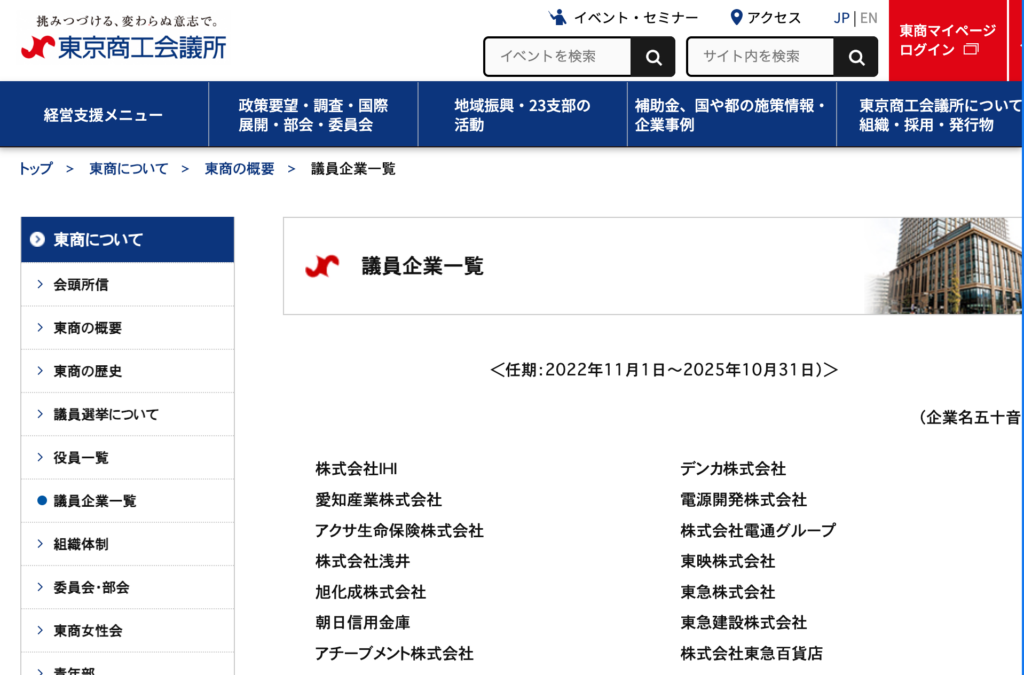Click the 株式会社IHI company name
The height and width of the screenshot is (675, 1024).
click(357, 469)
